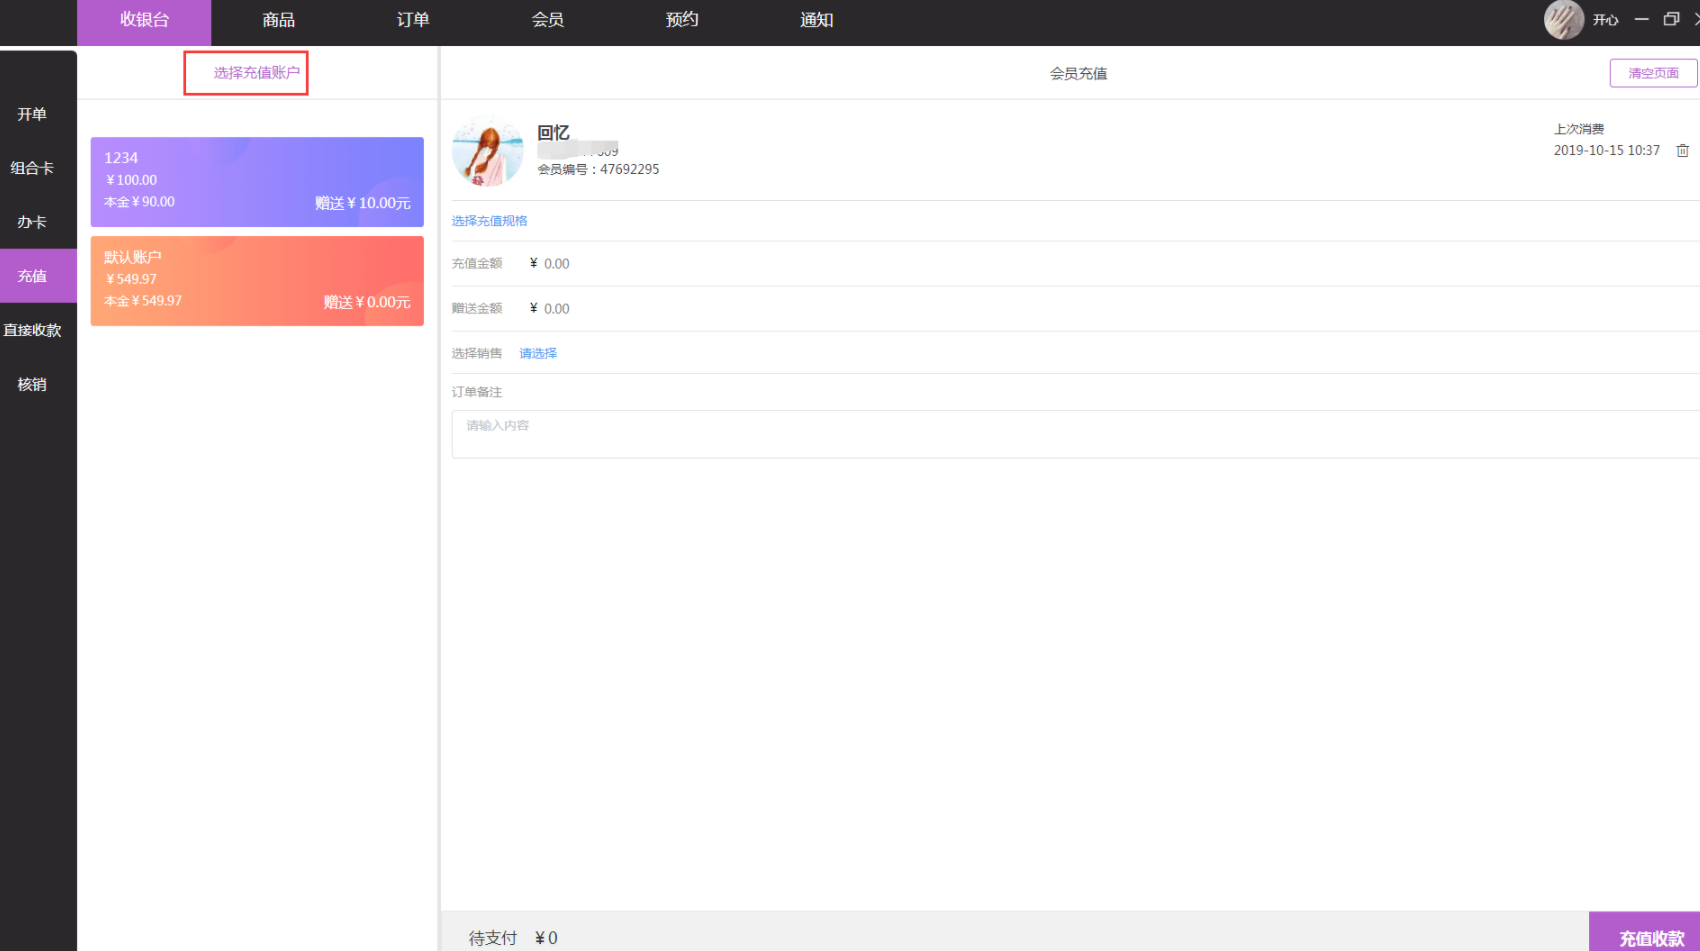The width and height of the screenshot is (1700, 951).
Task: Open 办卡 in the sidebar
Action: (x=32, y=222)
